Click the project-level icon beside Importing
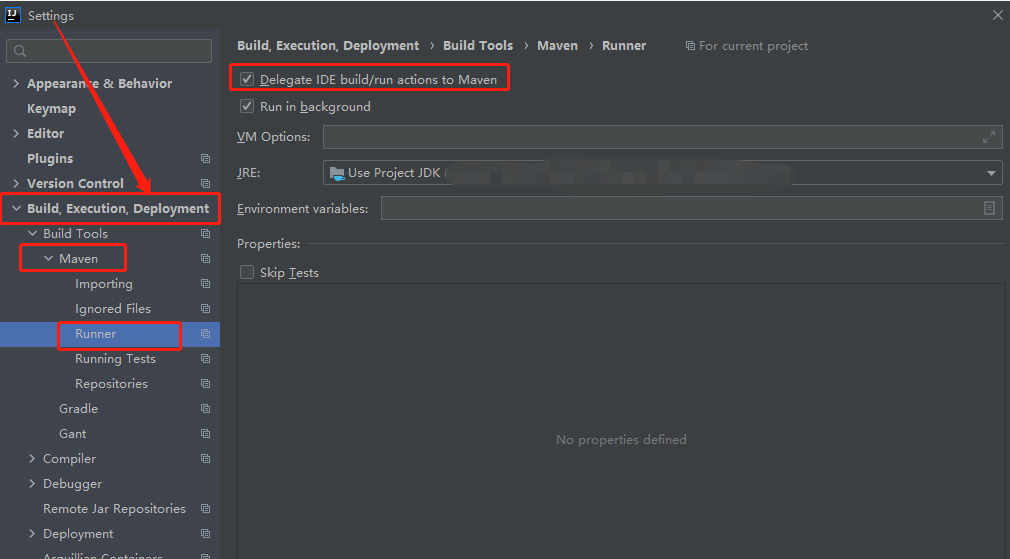Viewport: 1010px width, 559px height. click(205, 284)
